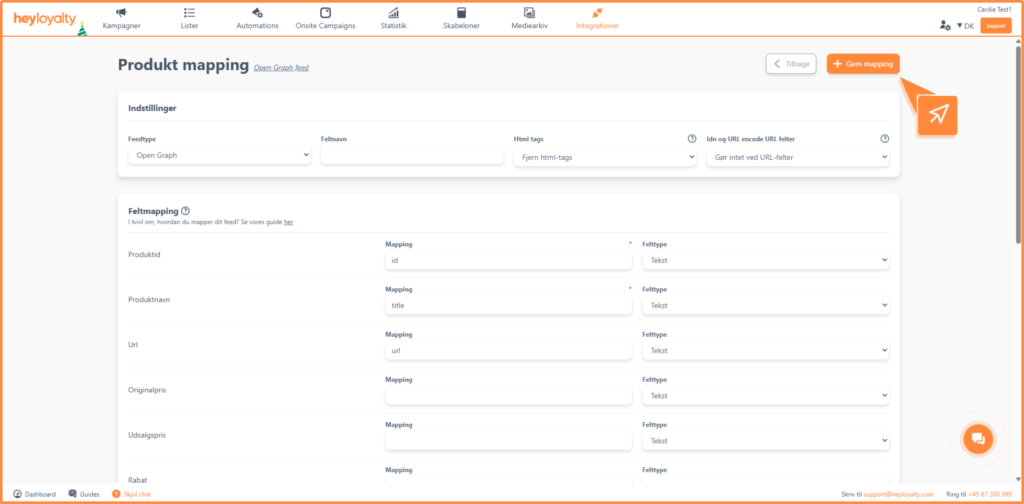1024x504 pixels.
Task: Open Felttype dropdown for Produktid
Action: (765, 261)
